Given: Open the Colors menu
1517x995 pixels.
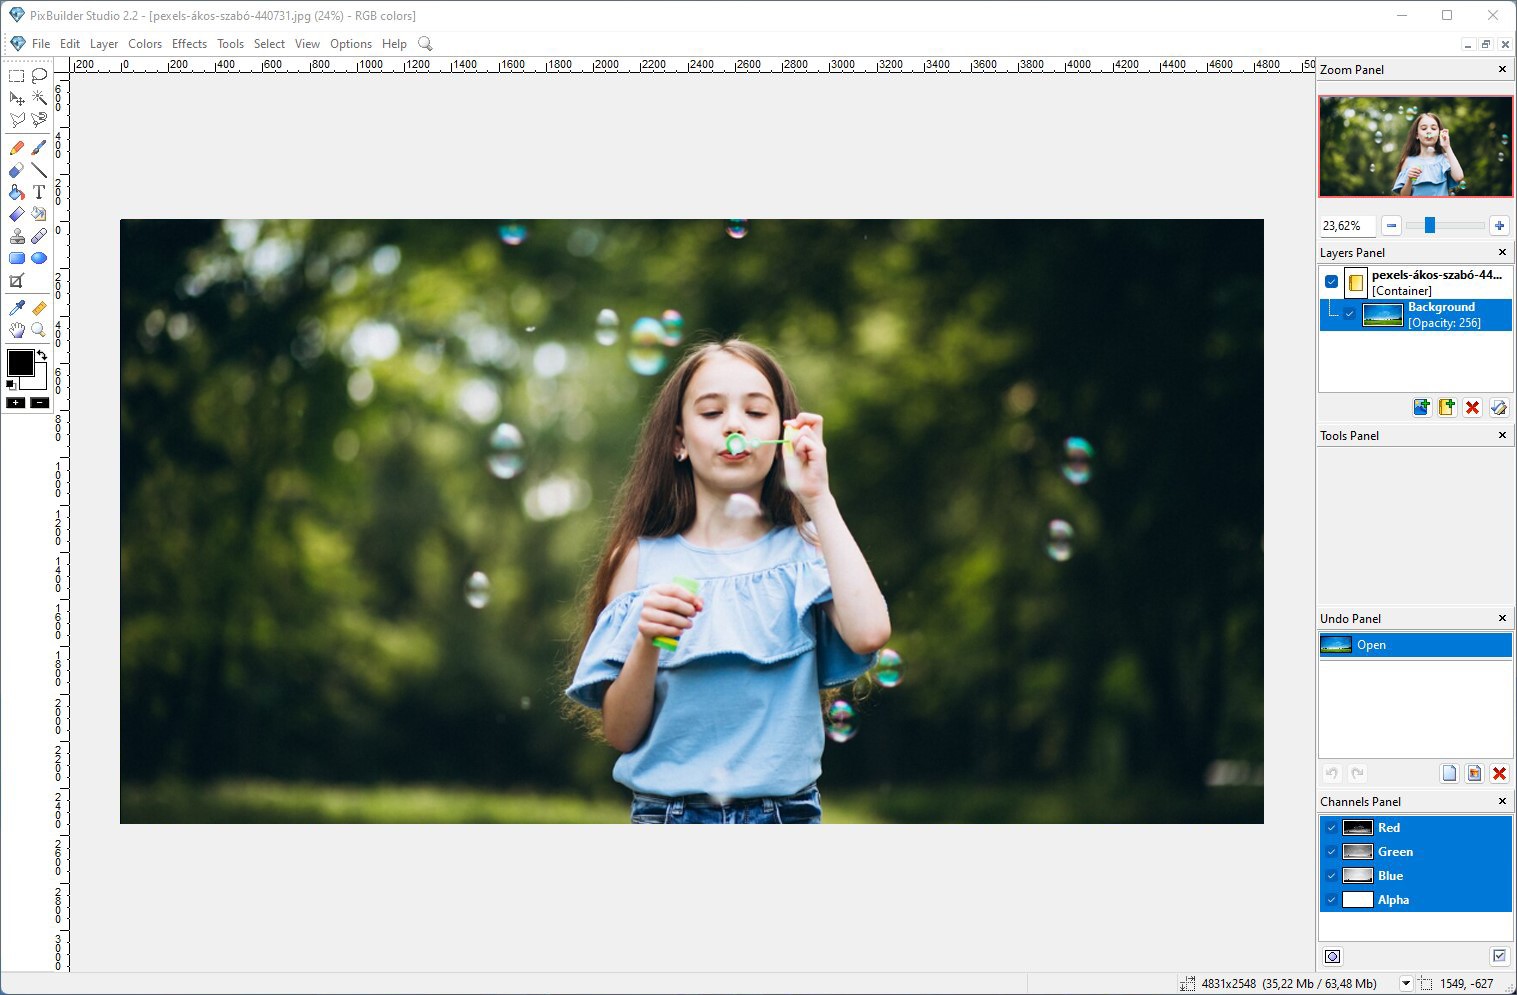Looking at the screenshot, I should [145, 44].
